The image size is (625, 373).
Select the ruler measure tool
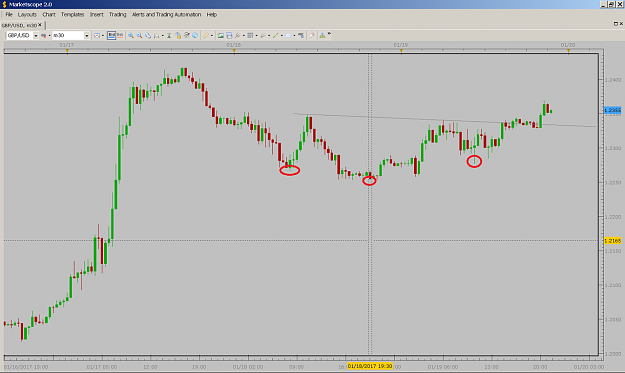click(206, 35)
